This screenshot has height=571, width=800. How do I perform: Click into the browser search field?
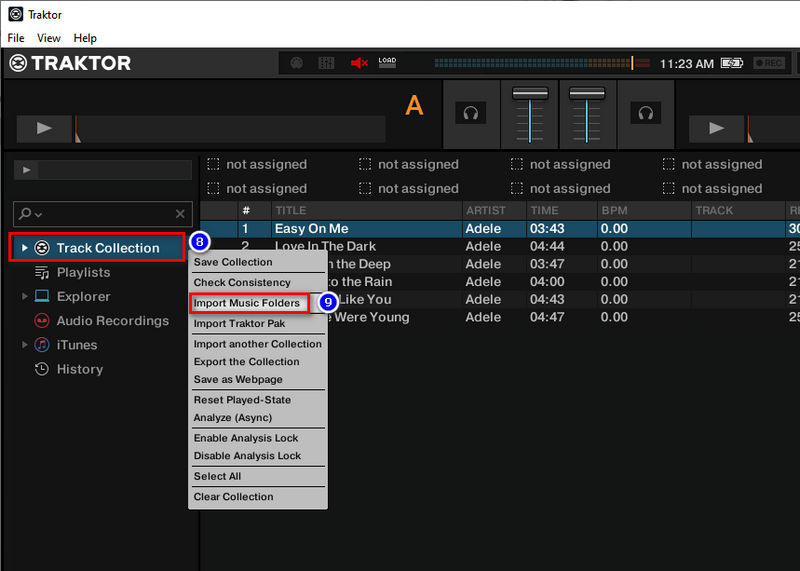[103, 214]
